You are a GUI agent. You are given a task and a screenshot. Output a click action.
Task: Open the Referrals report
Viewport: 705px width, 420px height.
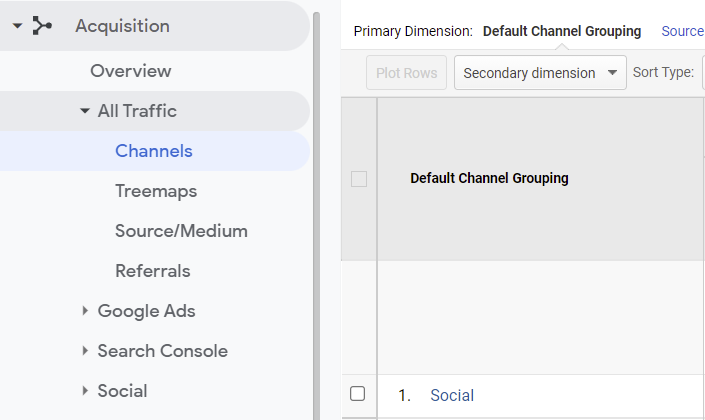click(x=152, y=271)
